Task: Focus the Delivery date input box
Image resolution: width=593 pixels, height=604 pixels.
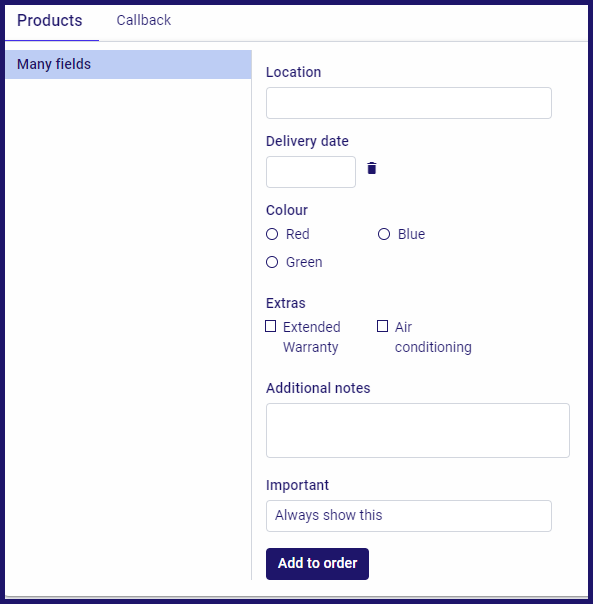Action: coord(311,172)
